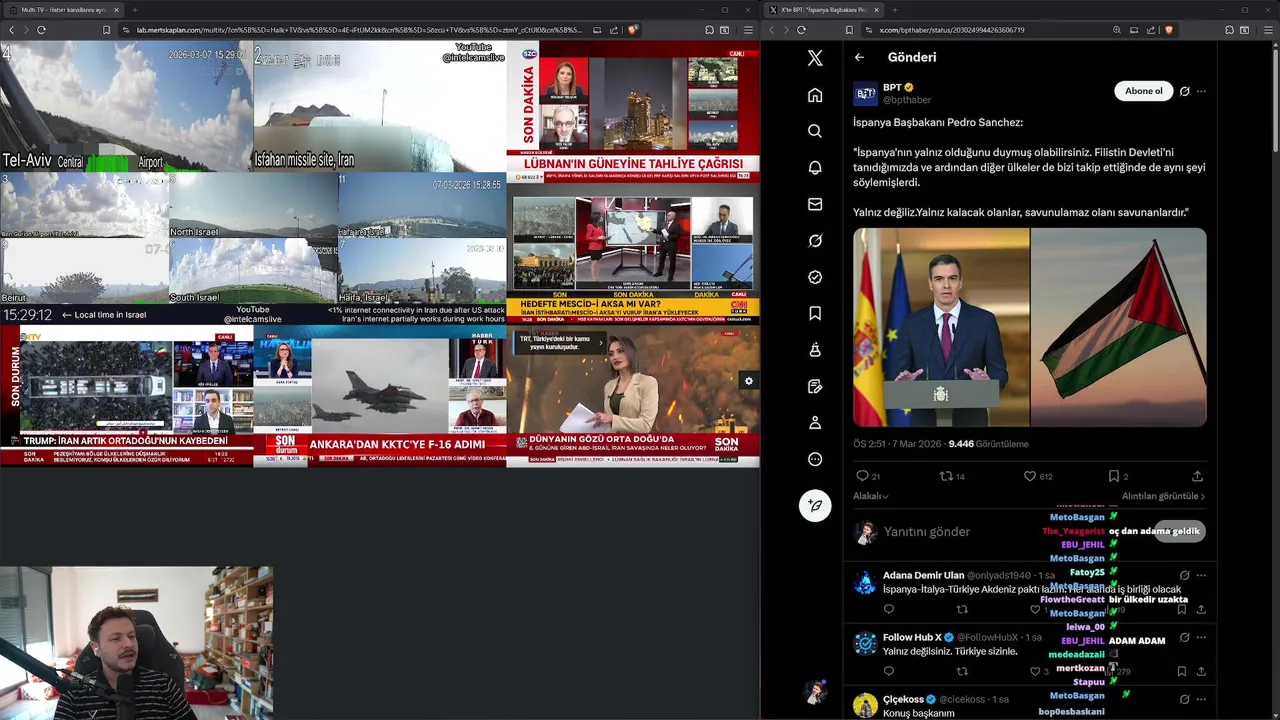
Task: Open More circle icon in X sidebar
Action: pos(815,460)
